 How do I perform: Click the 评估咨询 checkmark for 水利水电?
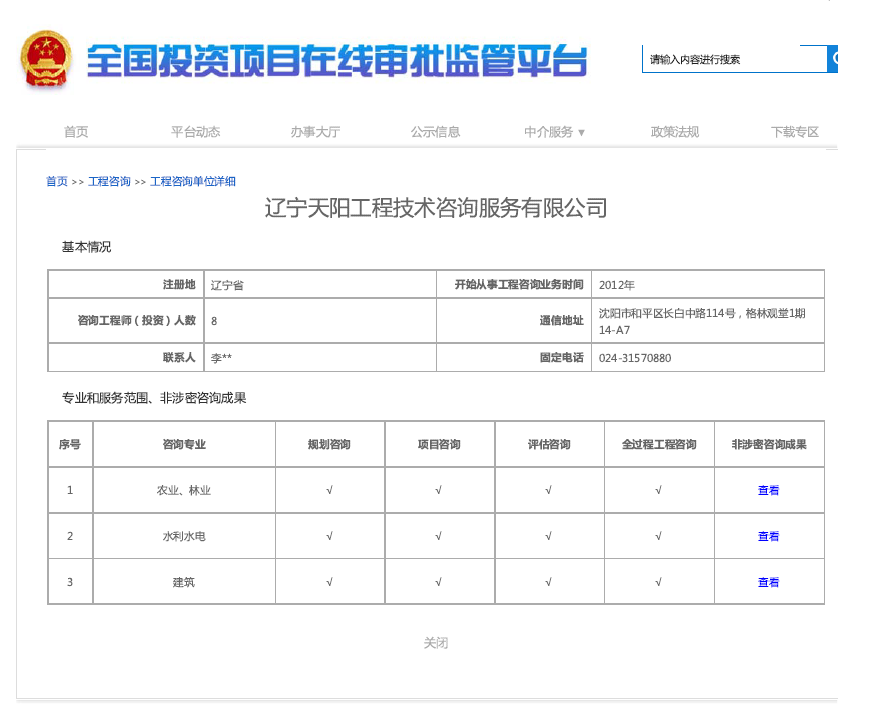(x=548, y=536)
